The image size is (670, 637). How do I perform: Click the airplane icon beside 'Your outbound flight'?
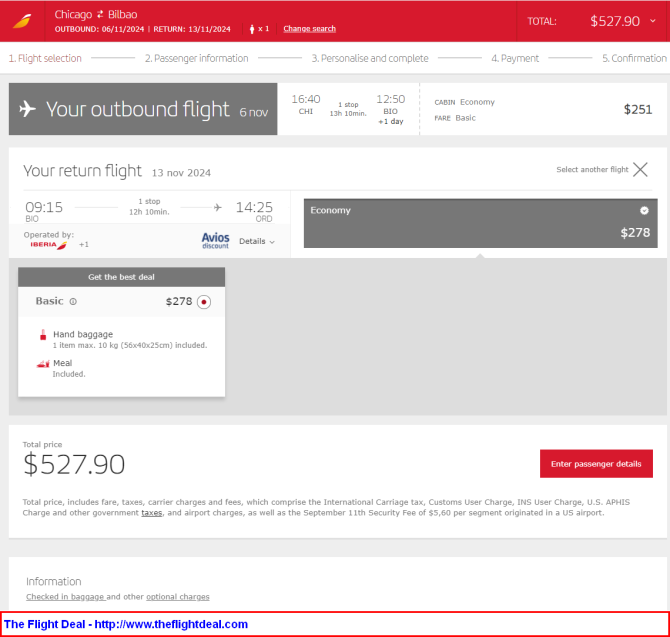pos(27,109)
